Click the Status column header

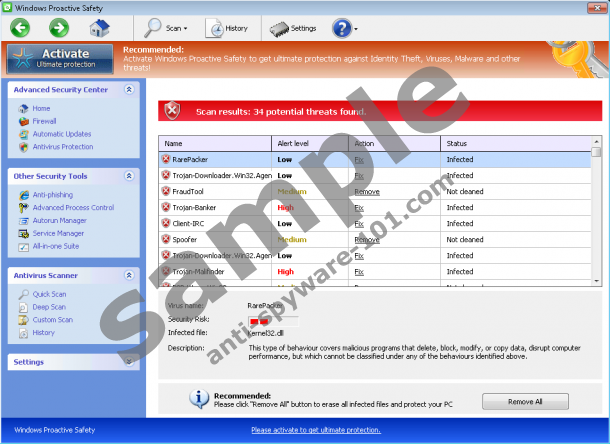(x=516, y=143)
